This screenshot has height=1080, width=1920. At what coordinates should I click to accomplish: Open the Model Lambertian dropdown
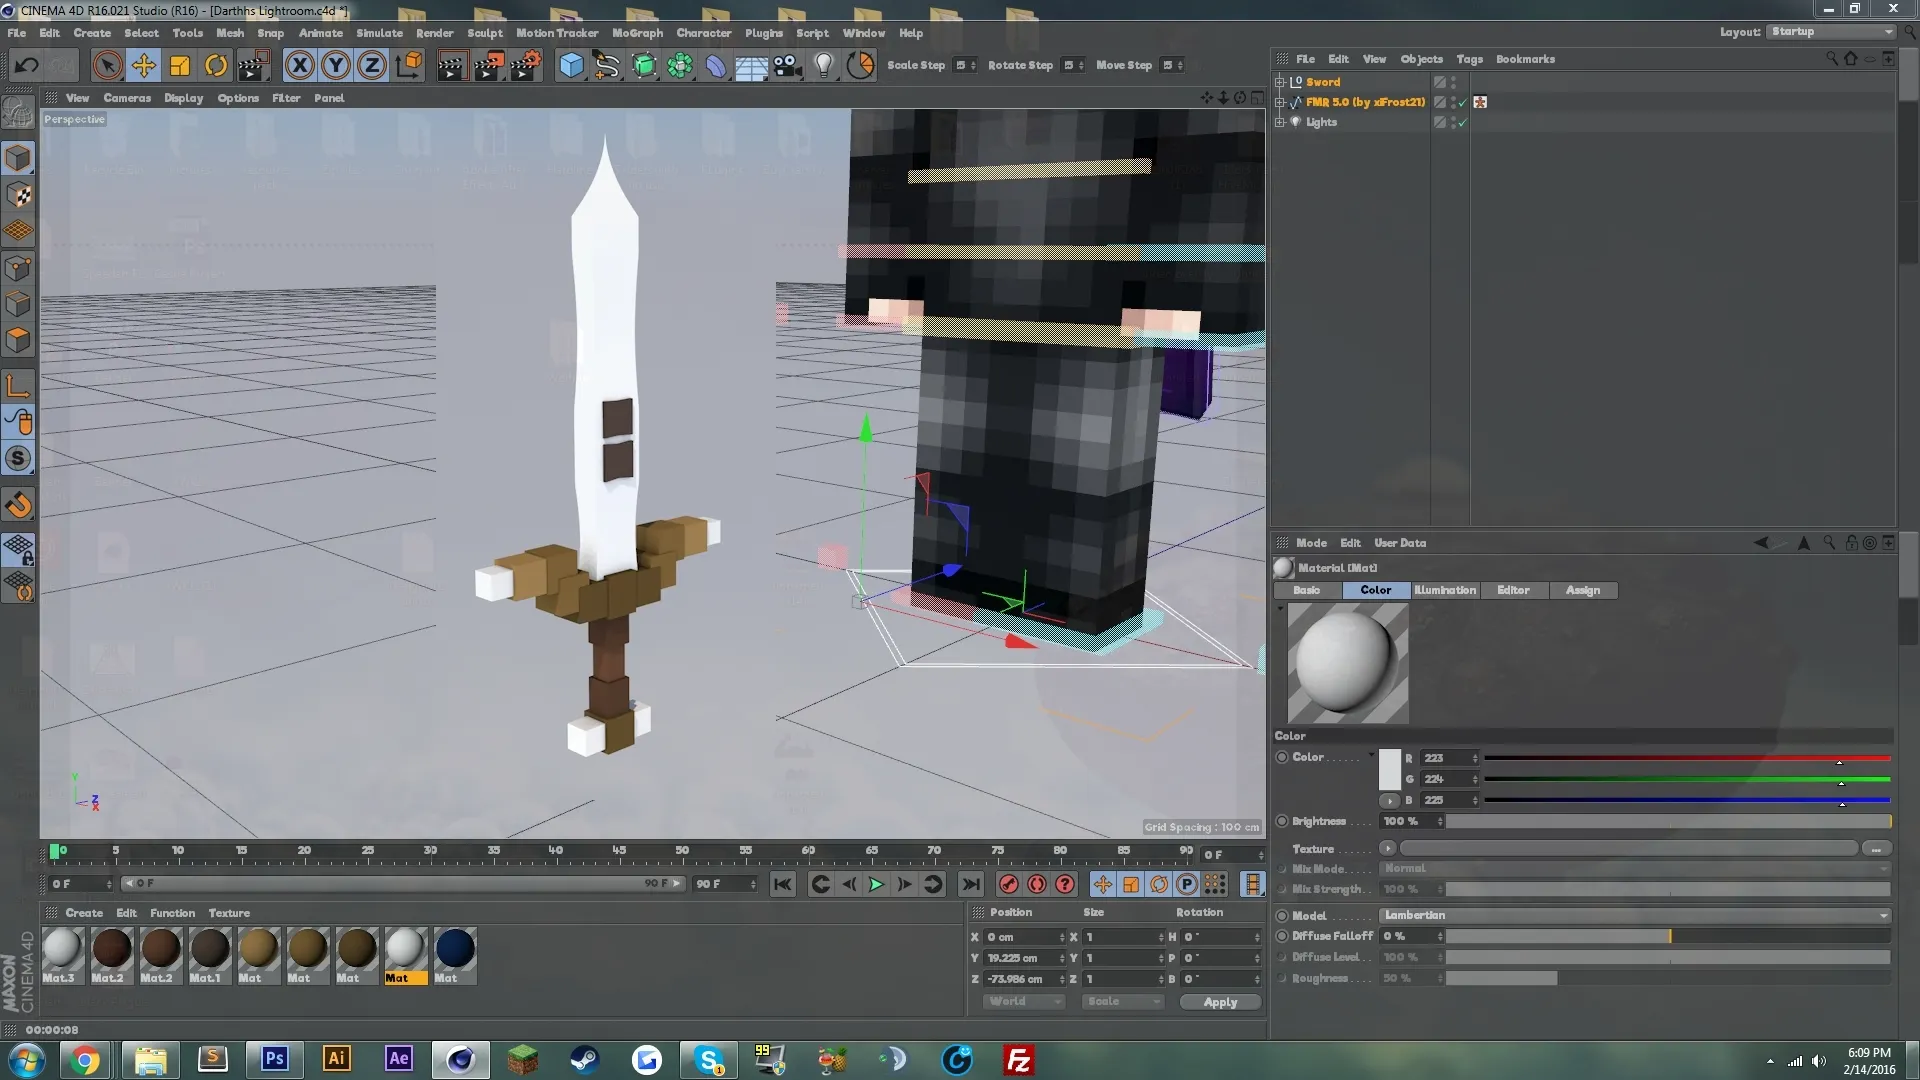1635,916
